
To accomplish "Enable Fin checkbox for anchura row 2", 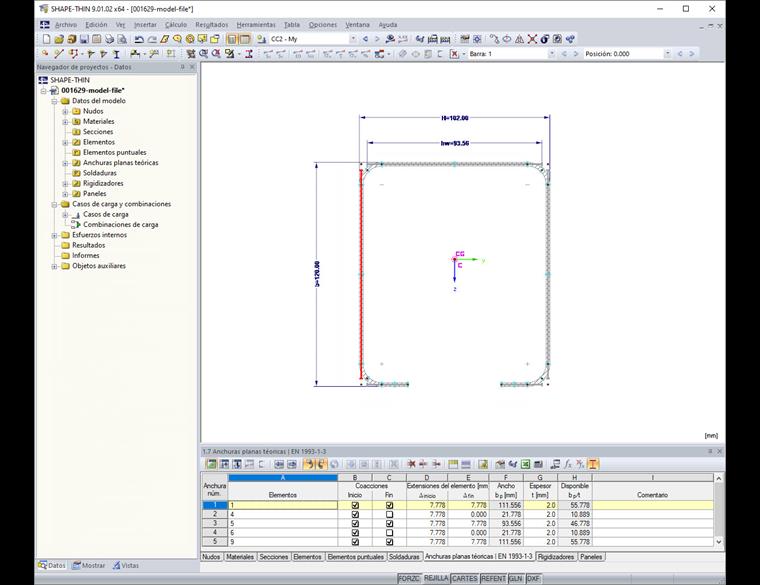I will pyautogui.click(x=389, y=514).
